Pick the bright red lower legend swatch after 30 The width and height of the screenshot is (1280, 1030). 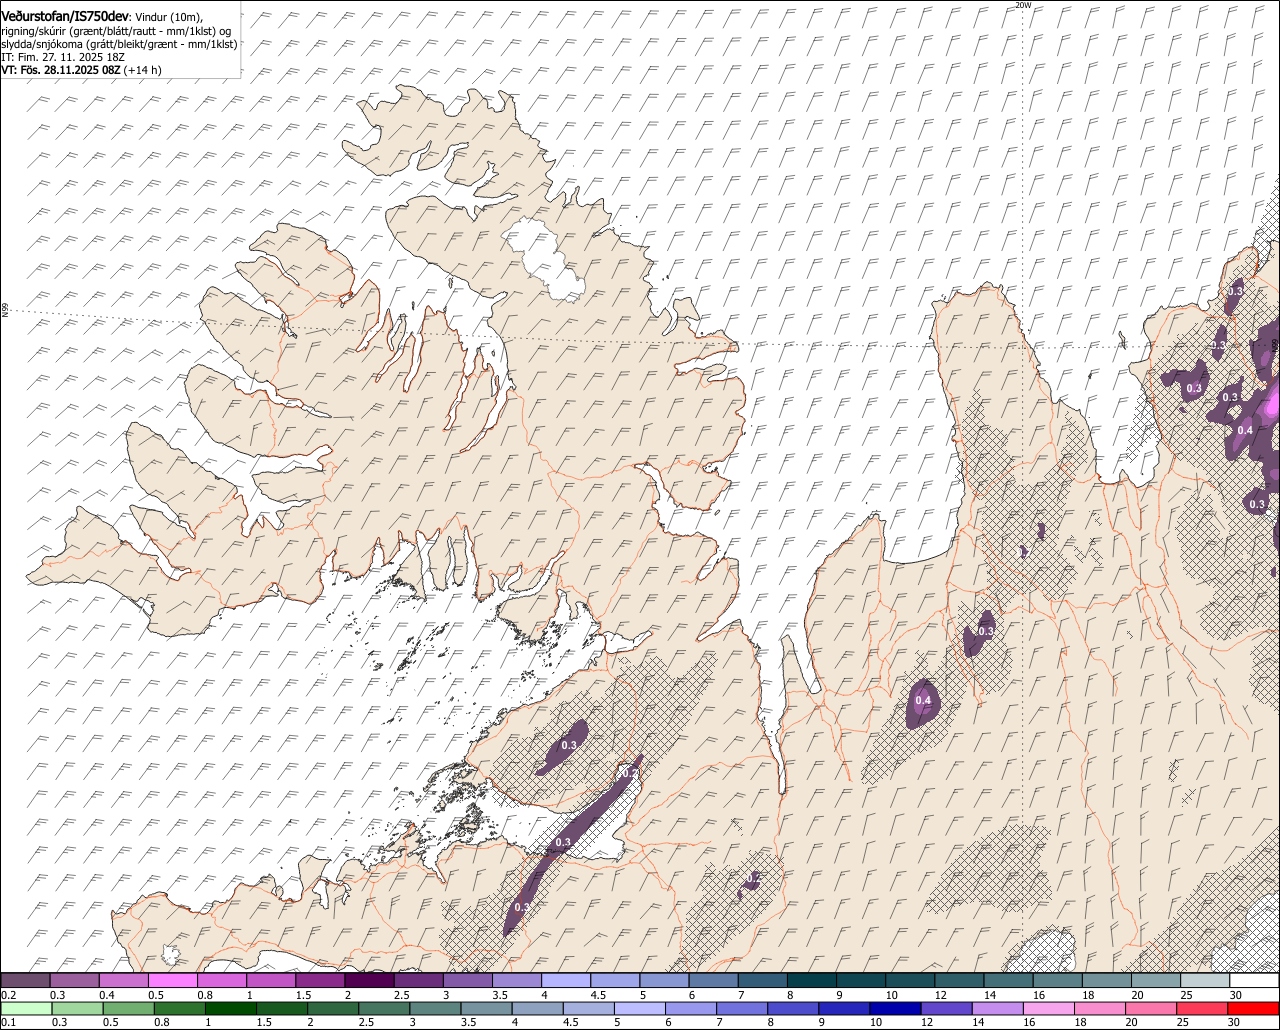coord(1255,1008)
